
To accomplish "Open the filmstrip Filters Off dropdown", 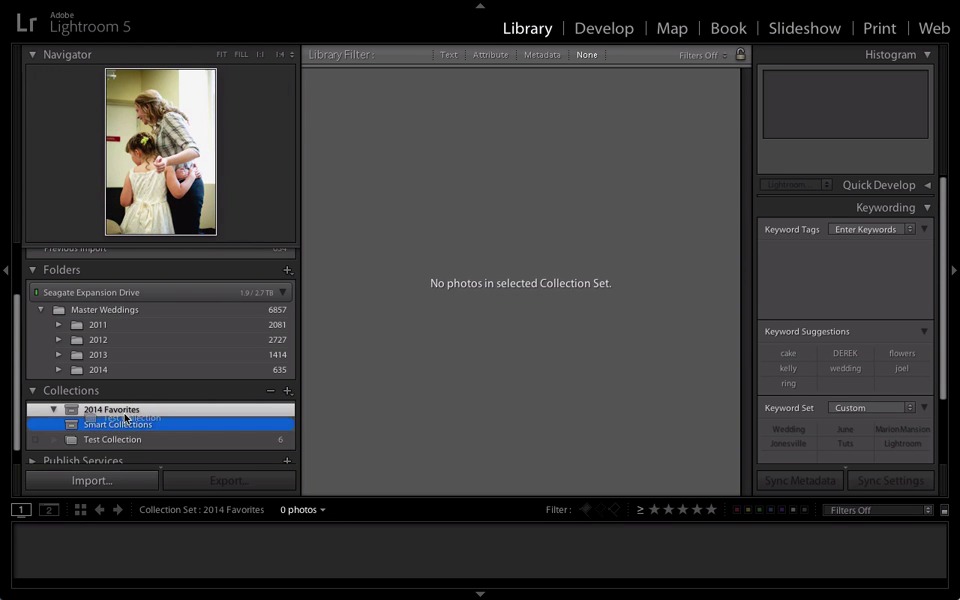I will 878,510.
